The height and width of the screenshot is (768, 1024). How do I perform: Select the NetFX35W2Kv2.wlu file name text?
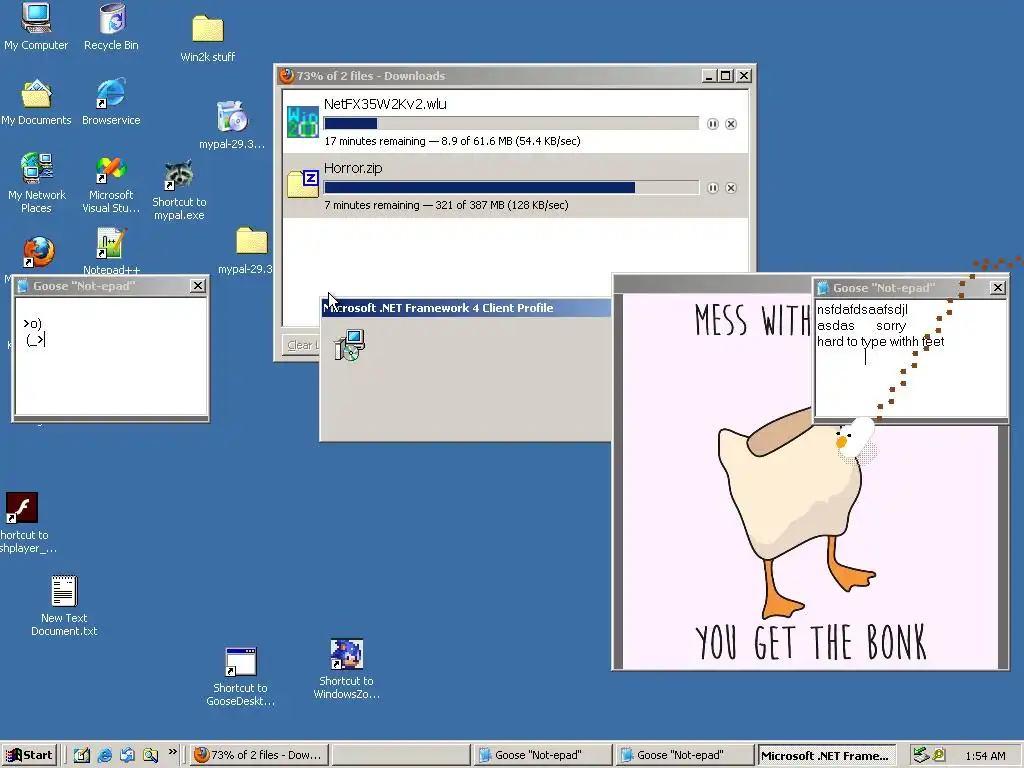[x=385, y=104]
